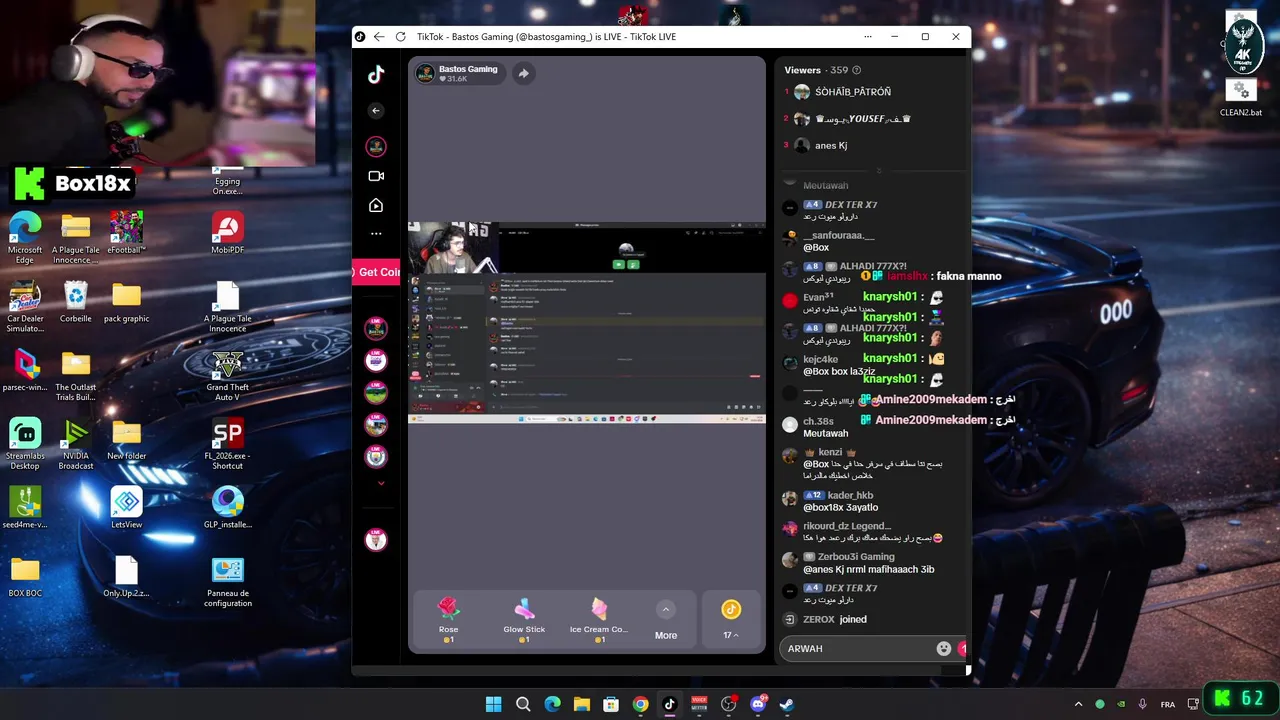Switch the FRA input language indicator
The height and width of the screenshot is (720, 1280).
point(1168,704)
